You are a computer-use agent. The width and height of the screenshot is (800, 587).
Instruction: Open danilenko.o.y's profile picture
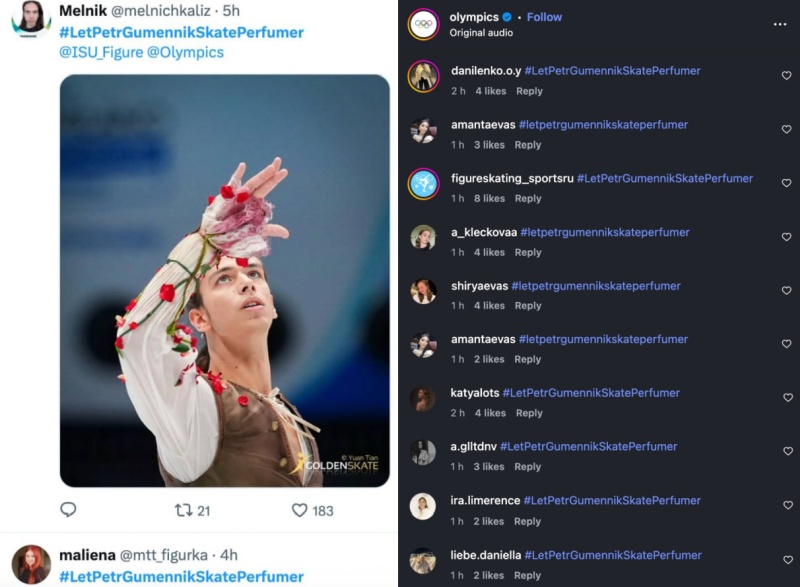(x=423, y=77)
